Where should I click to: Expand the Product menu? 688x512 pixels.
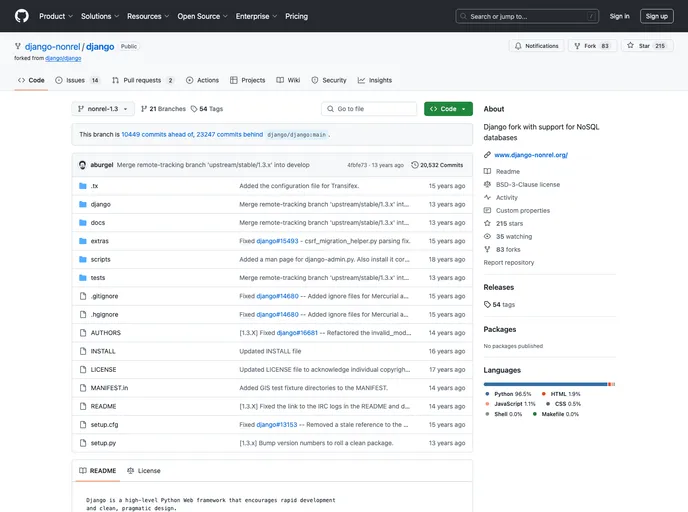[56, 16]
